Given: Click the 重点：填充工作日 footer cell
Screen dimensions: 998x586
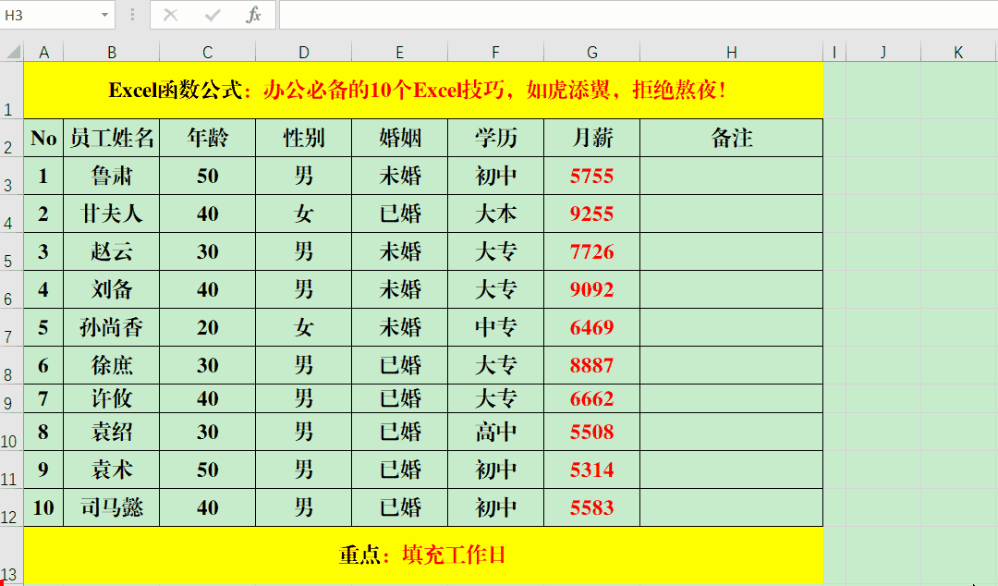Looking at the screenshot, I should click(422, 554).
